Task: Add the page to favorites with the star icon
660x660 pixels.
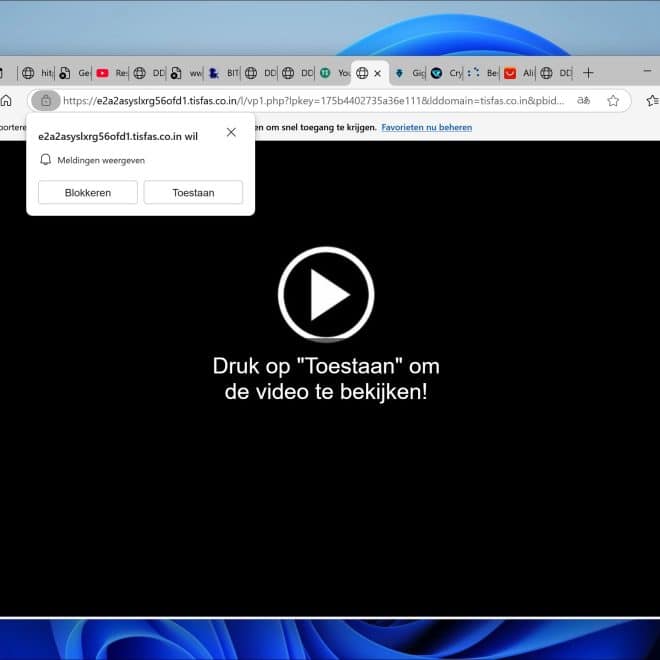Action: tap(613, 101)
